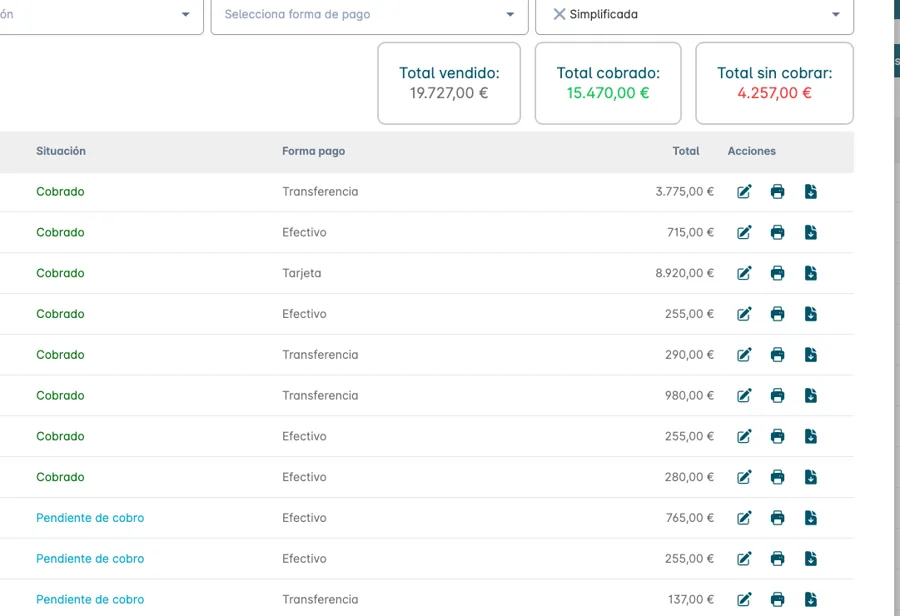Viewport: 900px width, 616px height.
Task: Download the 280,00 € invoice file
Action: (x=810, y=477)
